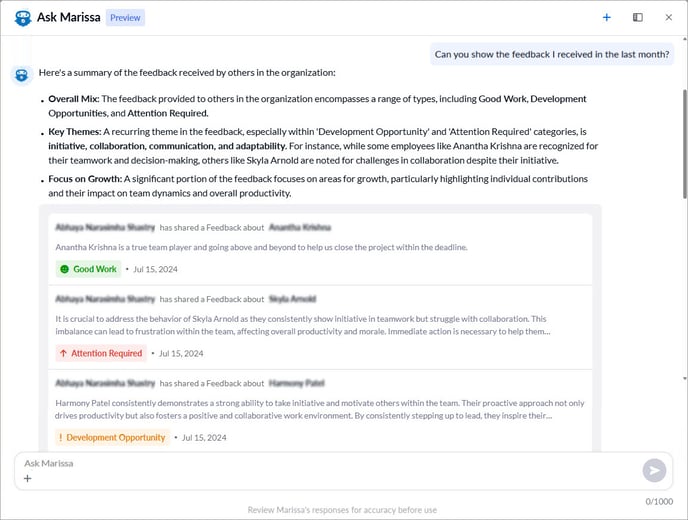Click the red arrow Attention Required icon

pyautogui.click(x=64, y=353)
